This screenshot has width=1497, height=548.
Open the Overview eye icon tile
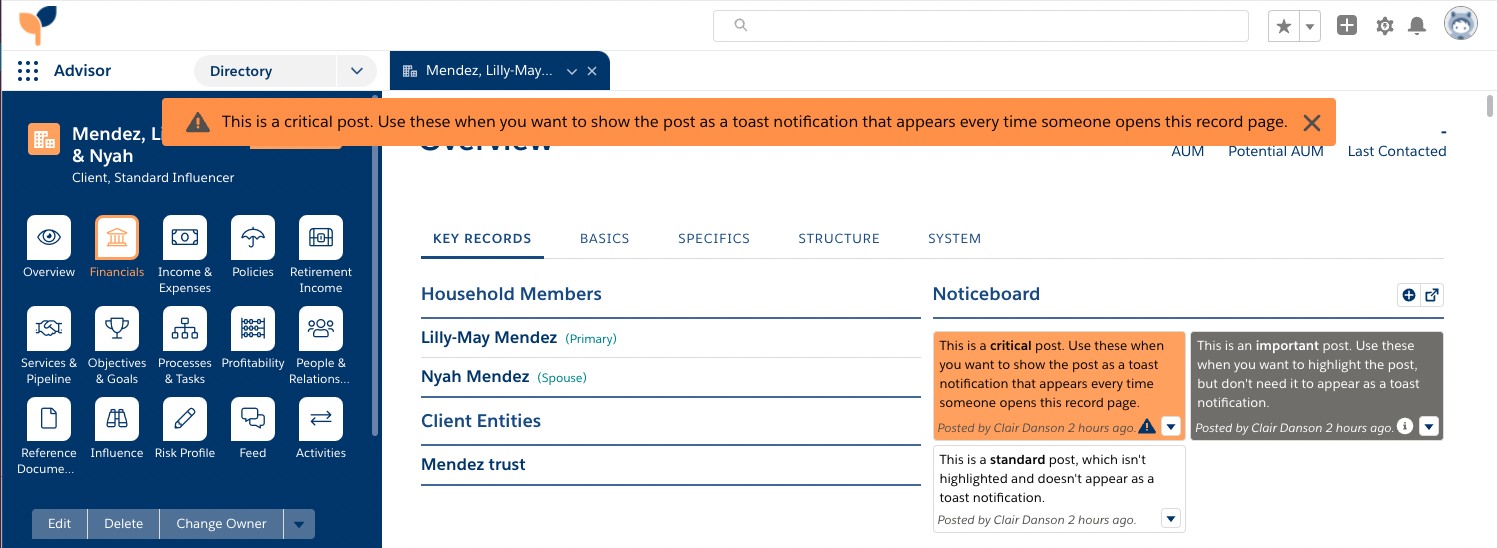[x=48, y=237]
